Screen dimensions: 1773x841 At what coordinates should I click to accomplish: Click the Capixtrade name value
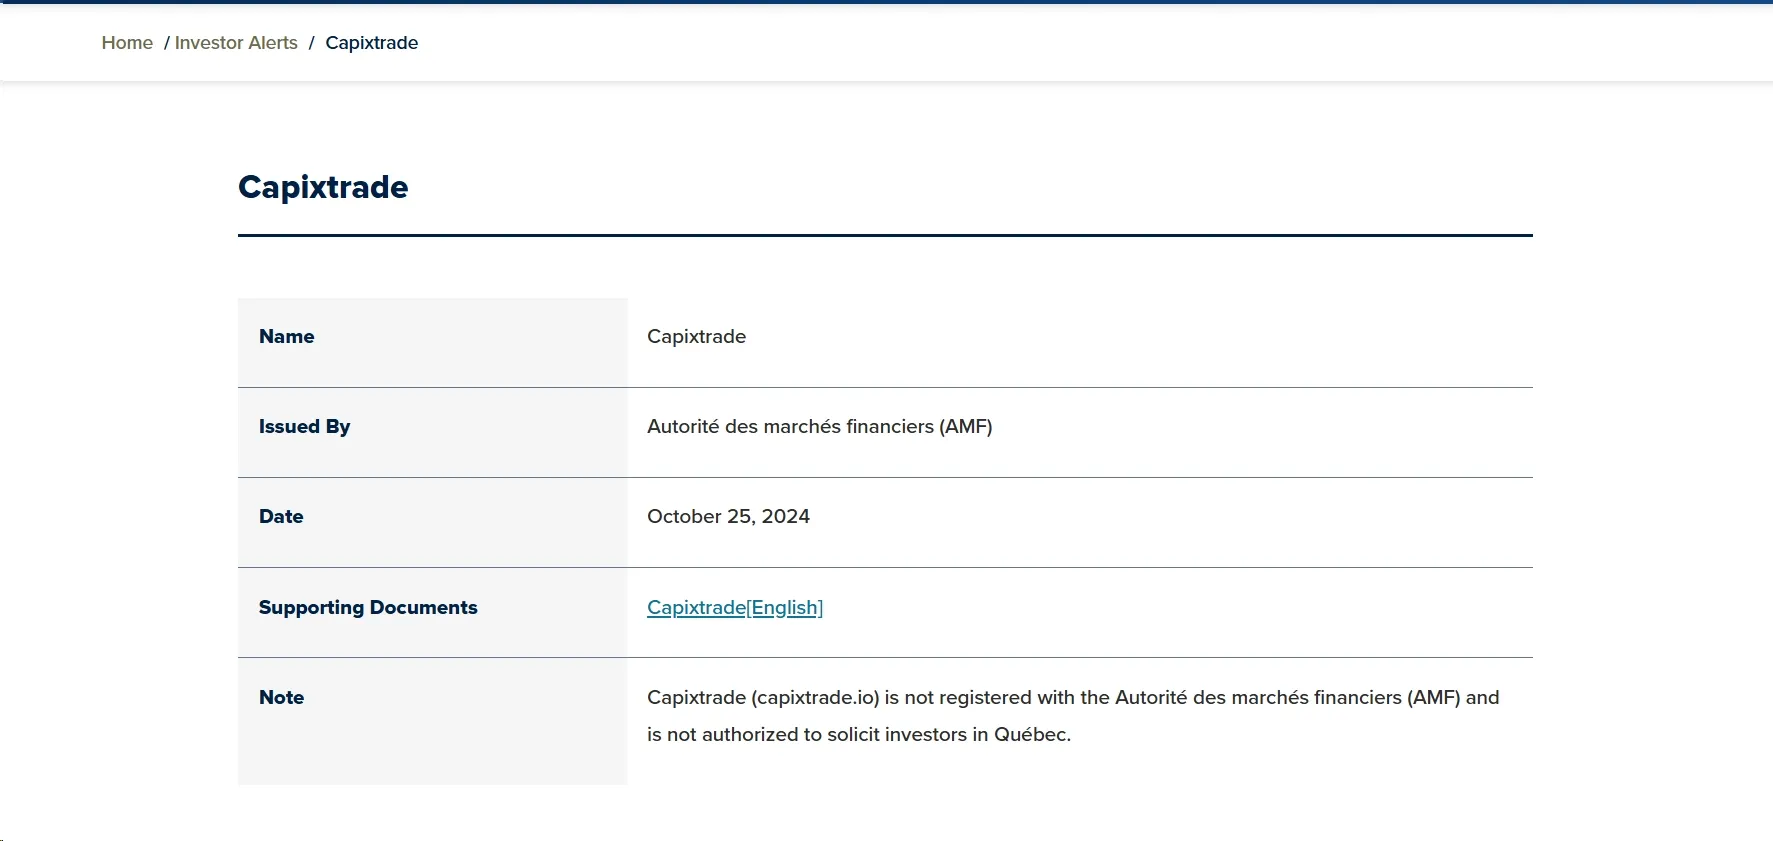(x=697, y=337)
